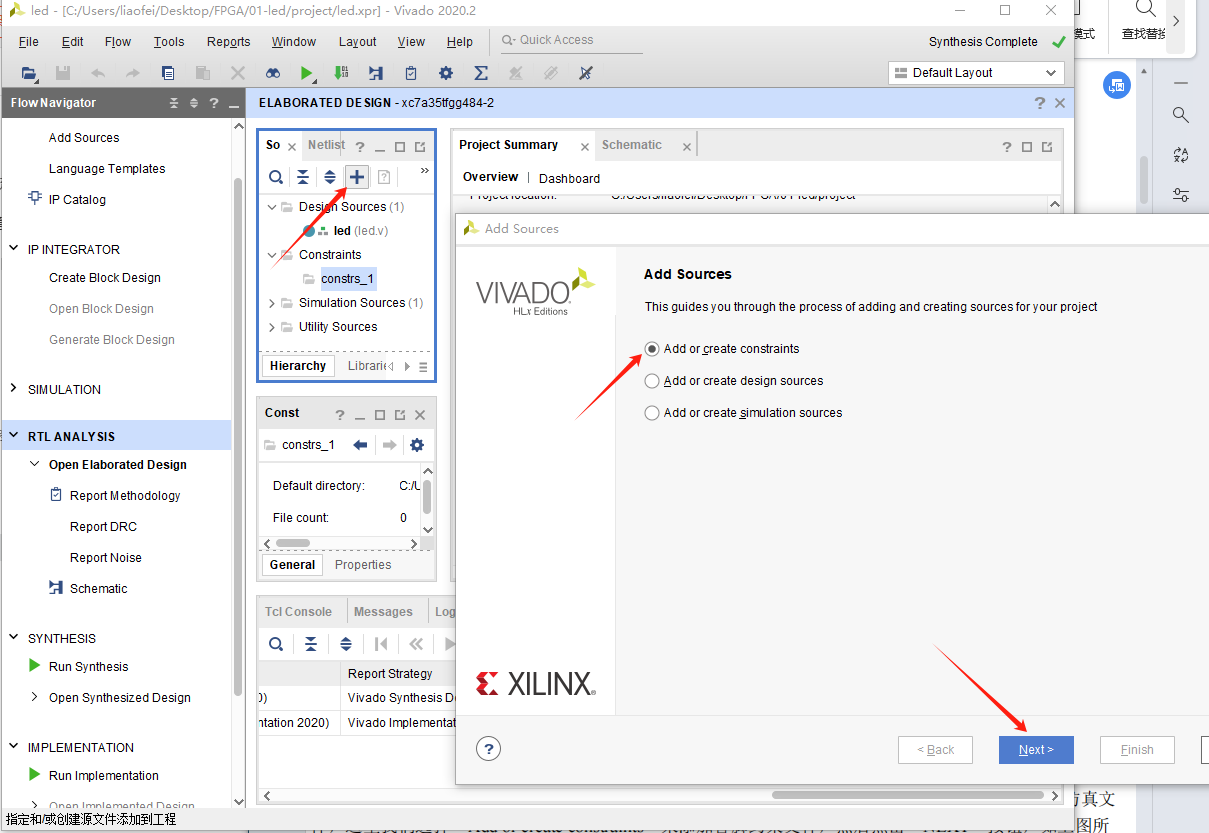
Task: Collapse all in the Sources panel toolbar
Action: click(x=303, y=177)
